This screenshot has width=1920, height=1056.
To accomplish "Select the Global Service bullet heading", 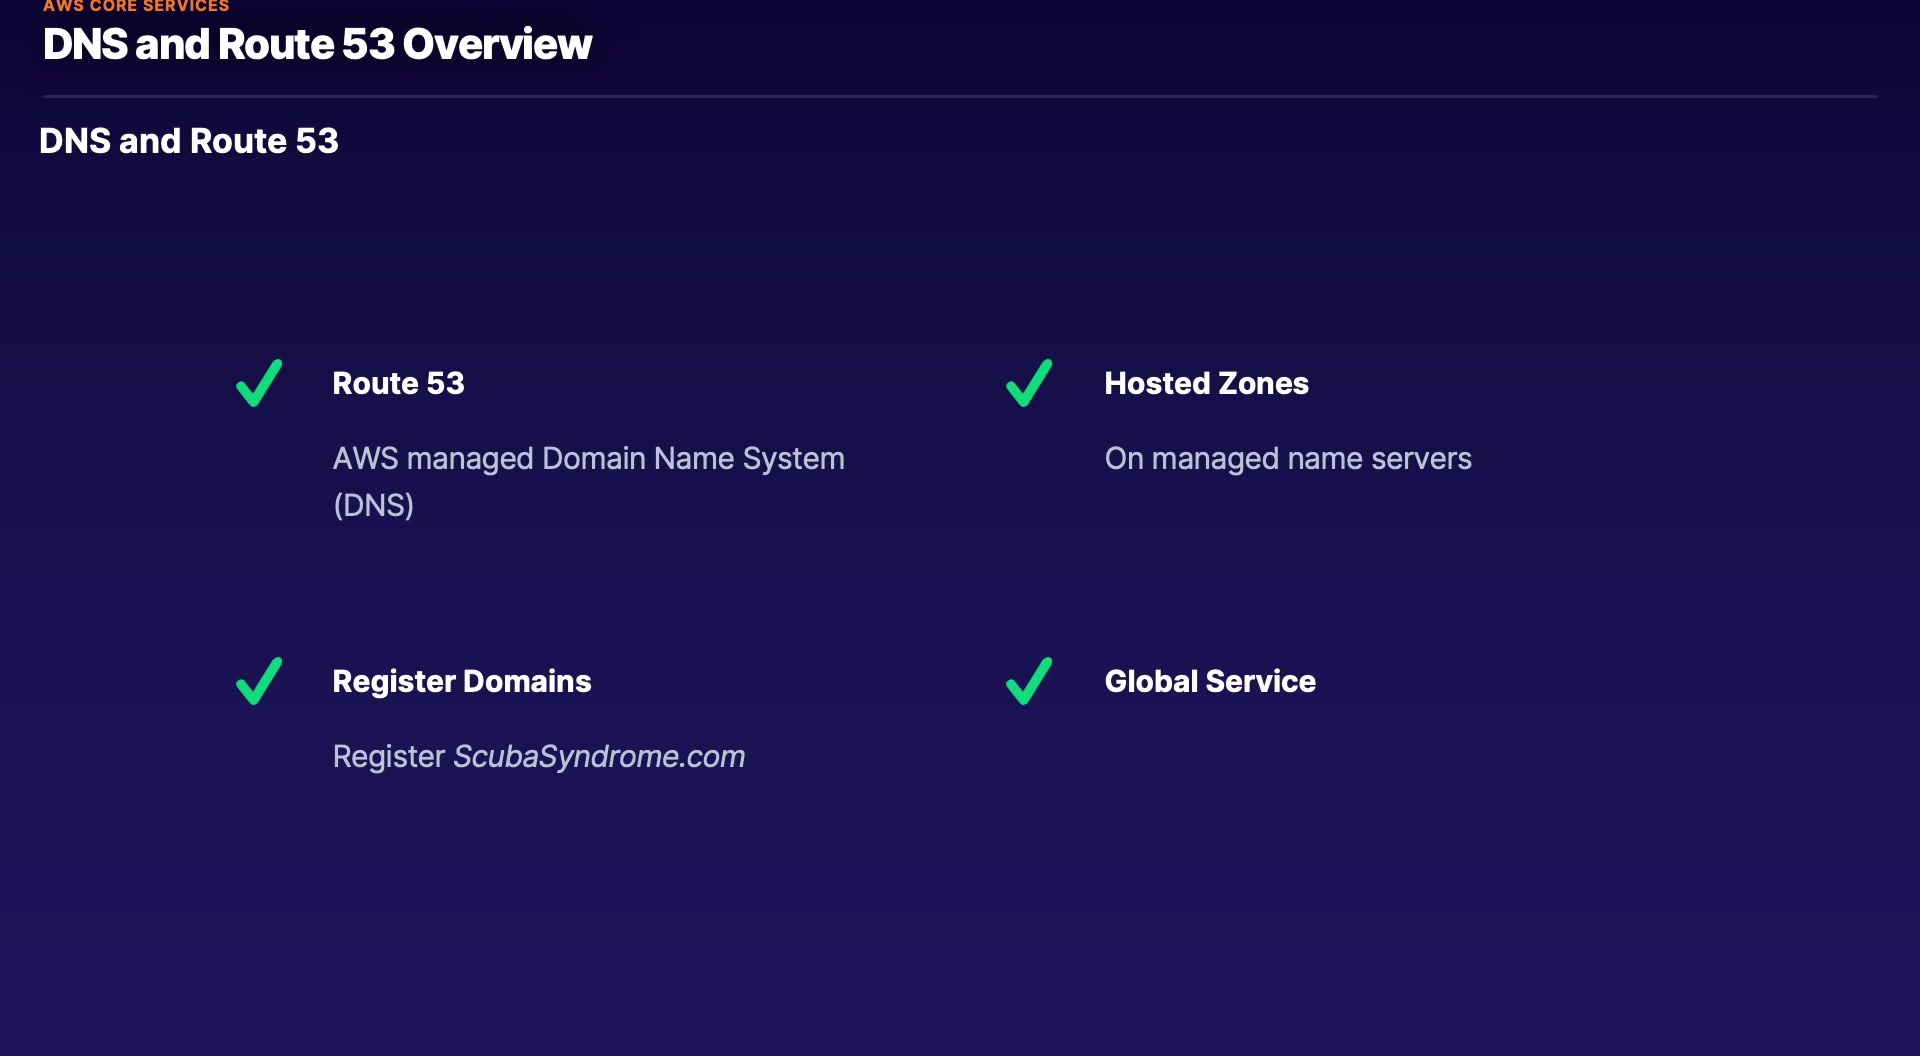I will click(1210, 681).
